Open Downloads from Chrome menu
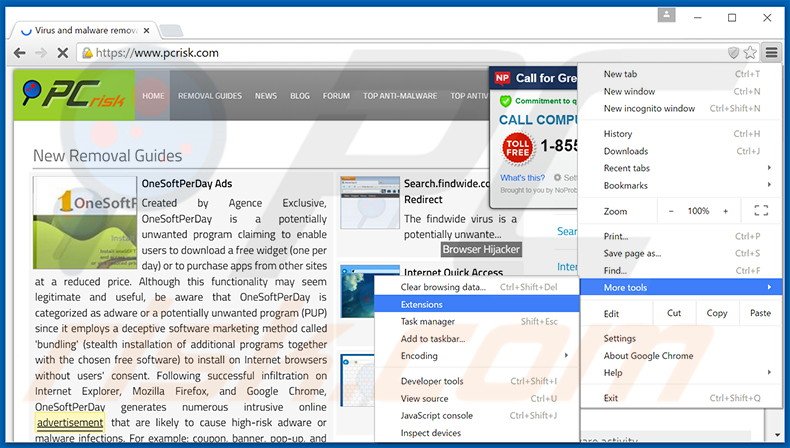The image size is (790, 448). [x=681, y=151]
